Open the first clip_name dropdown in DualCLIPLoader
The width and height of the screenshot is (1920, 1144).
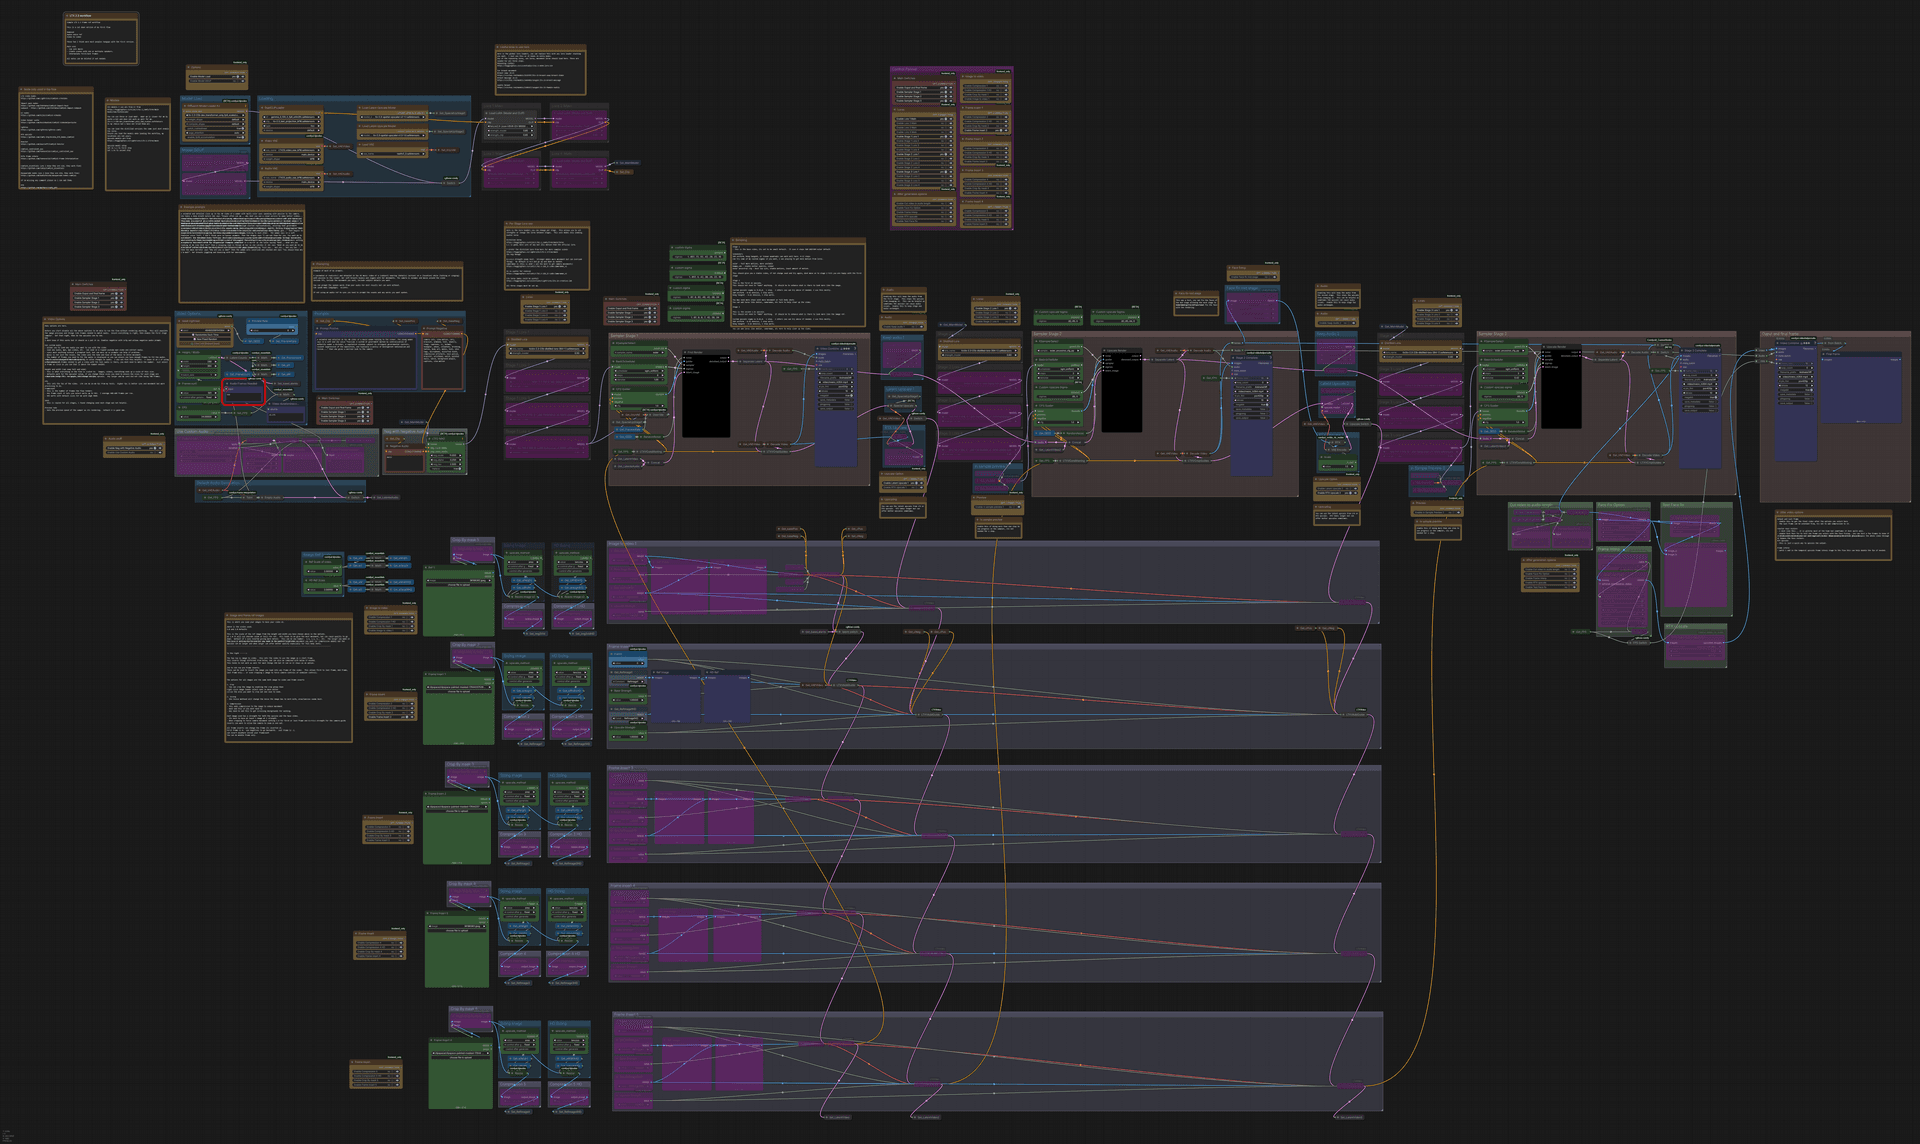pyautogui.click(x=291, y=117)
